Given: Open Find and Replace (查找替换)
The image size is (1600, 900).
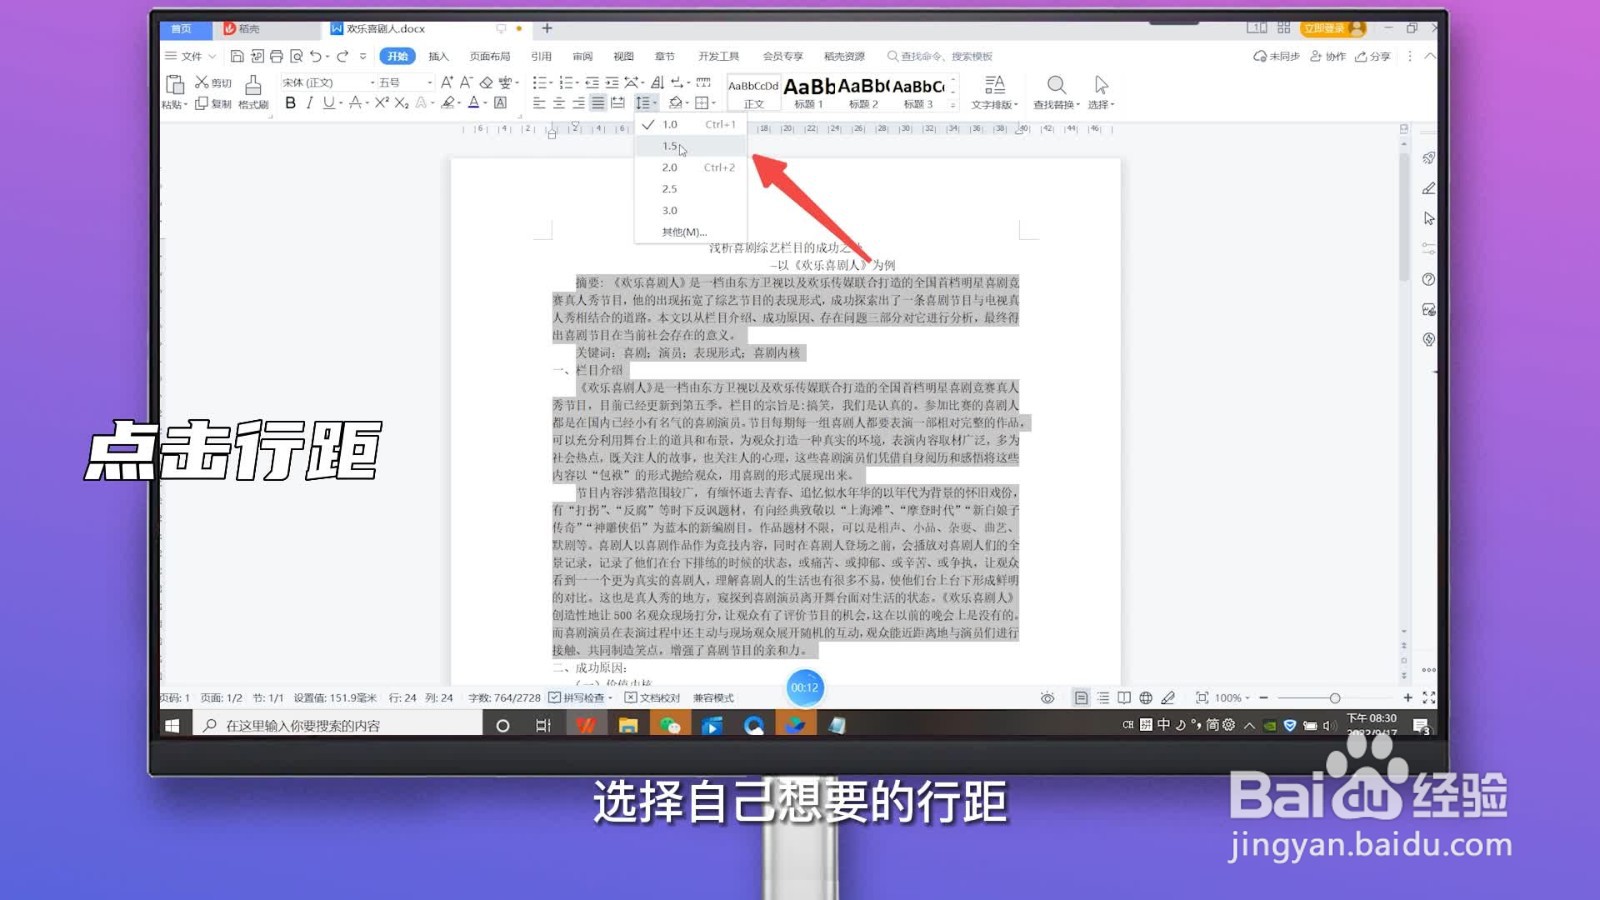Looking at the screenshot, I should pyautogui.click(x=1055, y=91).
